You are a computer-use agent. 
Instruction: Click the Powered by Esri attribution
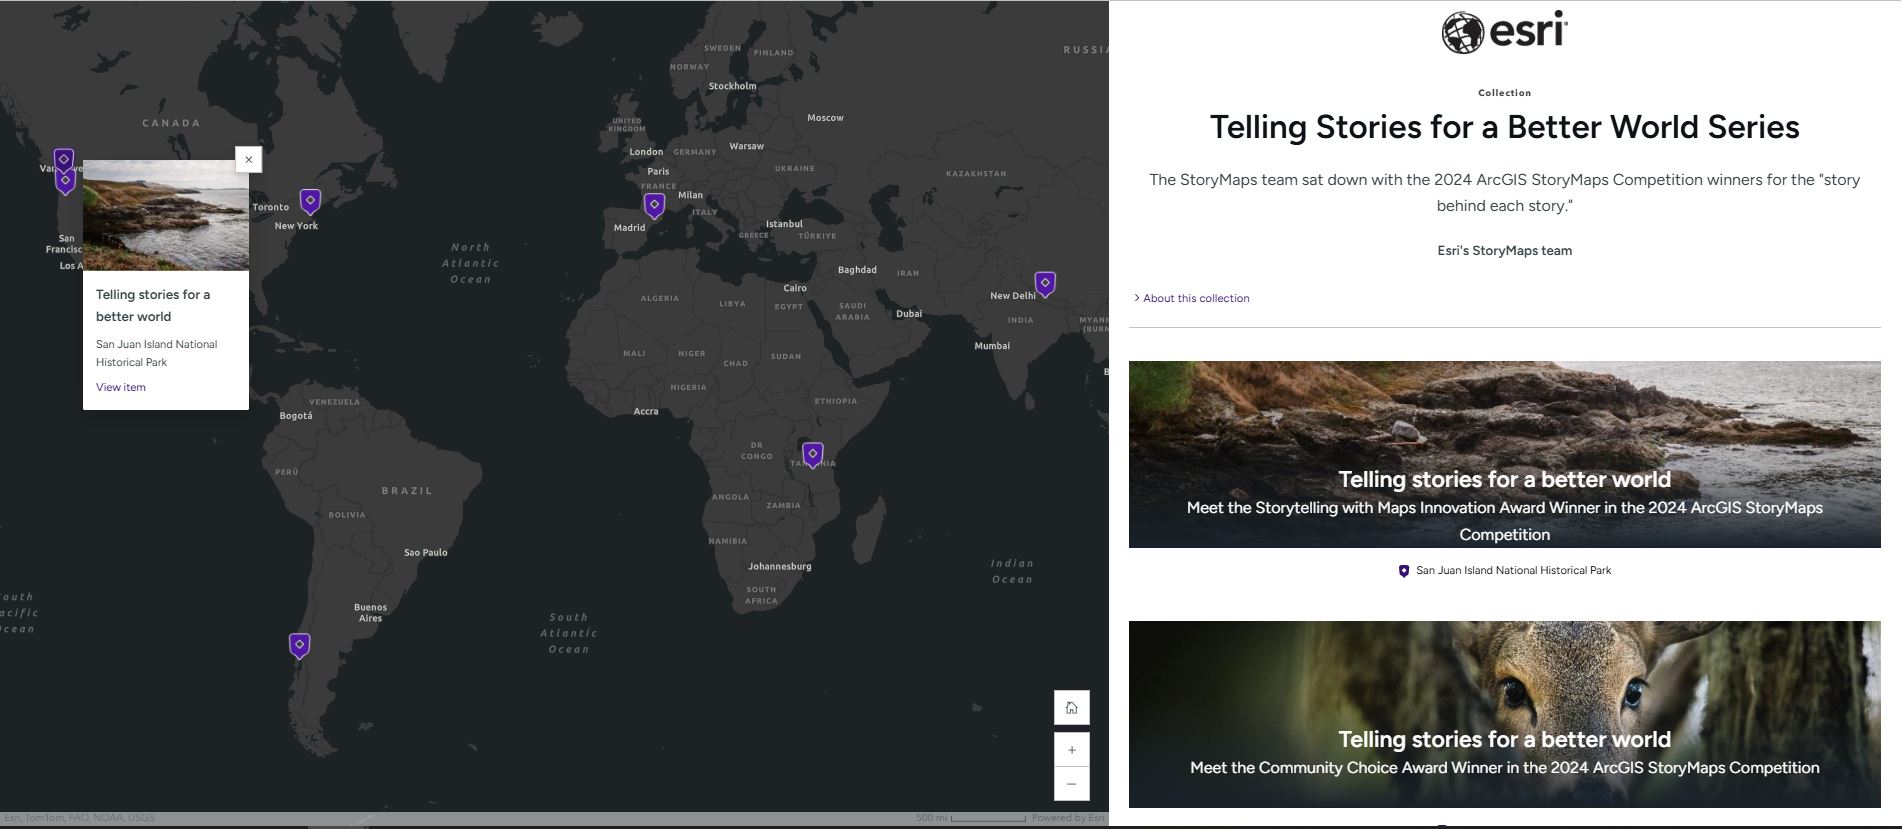(x=1068, y=818)
